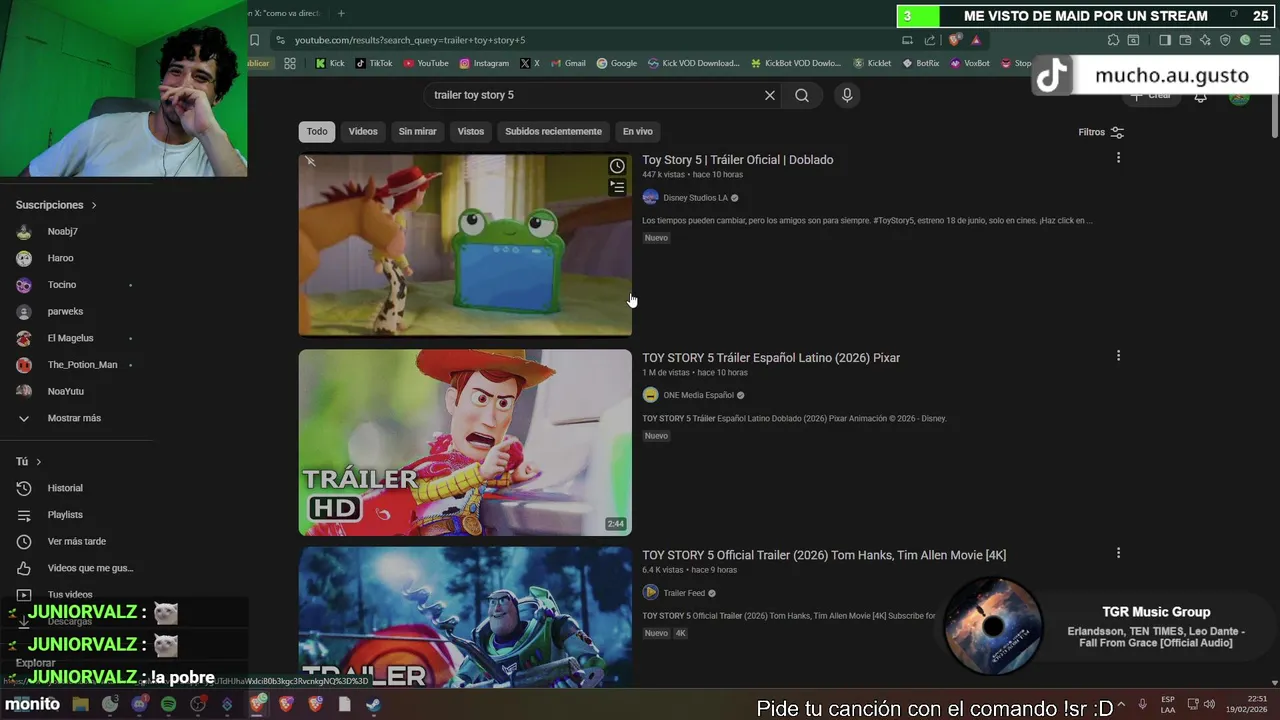Screen dimensions: 1280x720
Task: Click the YouTube search magnifier button
Action: click(x=802, y=95)
